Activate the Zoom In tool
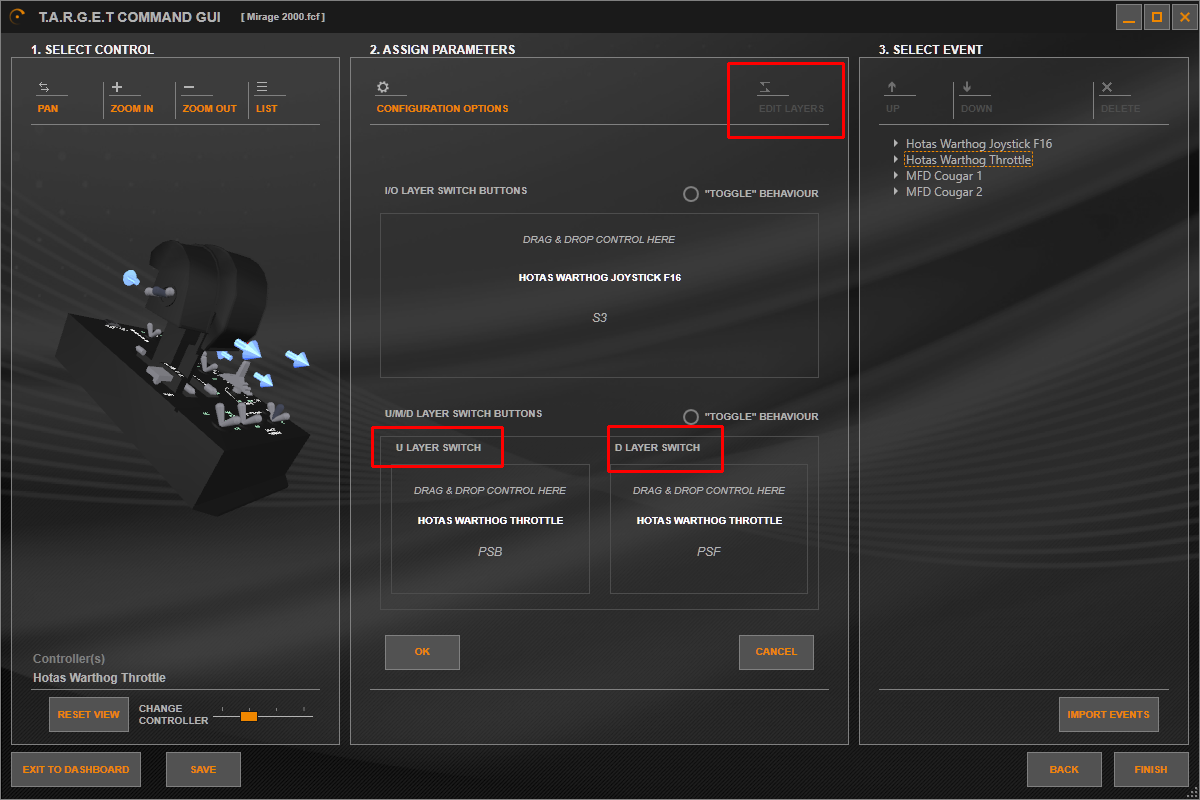 tap(118, 87)
